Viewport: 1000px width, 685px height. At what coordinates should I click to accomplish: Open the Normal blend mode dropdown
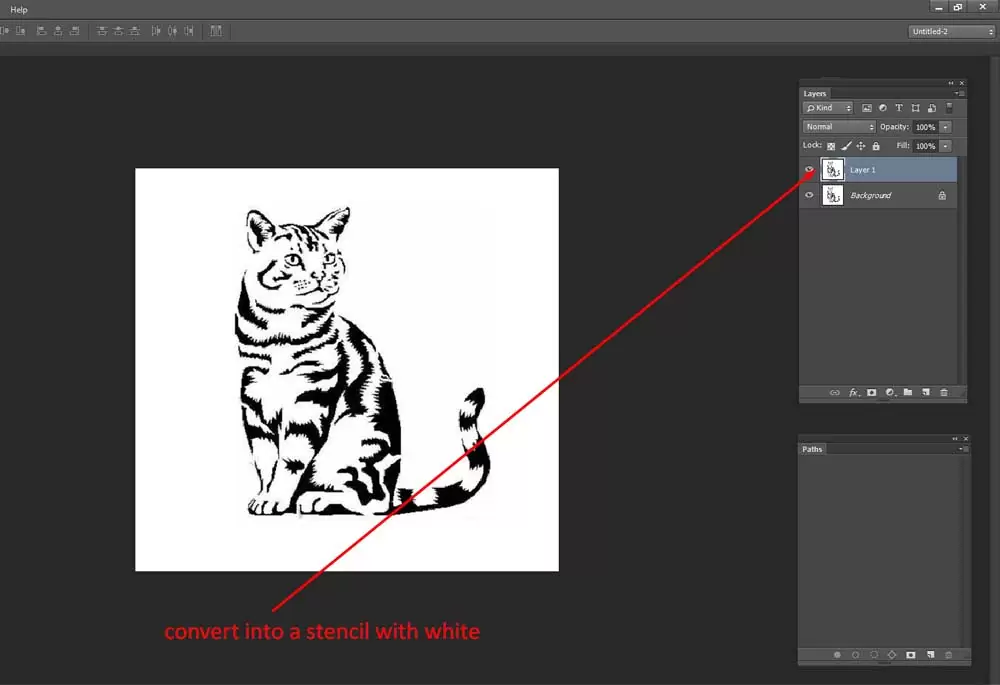[839, 127]
